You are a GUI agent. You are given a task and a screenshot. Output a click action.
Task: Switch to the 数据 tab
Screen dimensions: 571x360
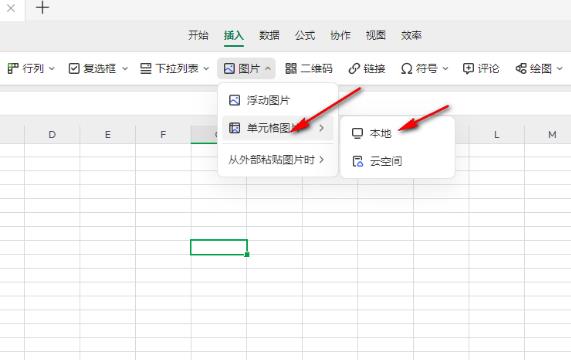click(269, 35)
